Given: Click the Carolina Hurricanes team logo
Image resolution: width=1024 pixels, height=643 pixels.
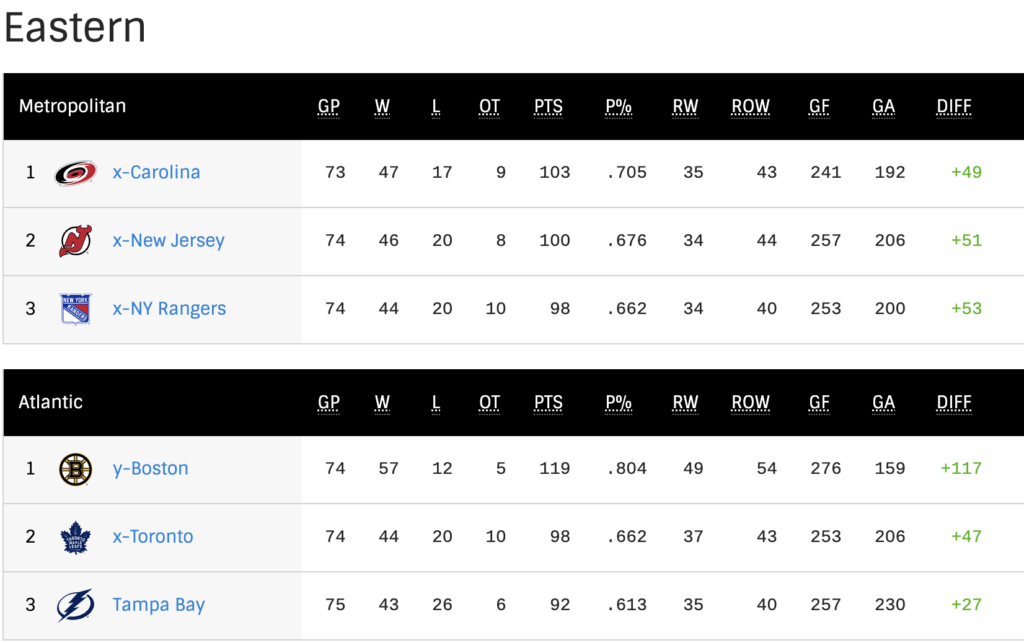Looking at the screenshot, I should tap(76, 173).
